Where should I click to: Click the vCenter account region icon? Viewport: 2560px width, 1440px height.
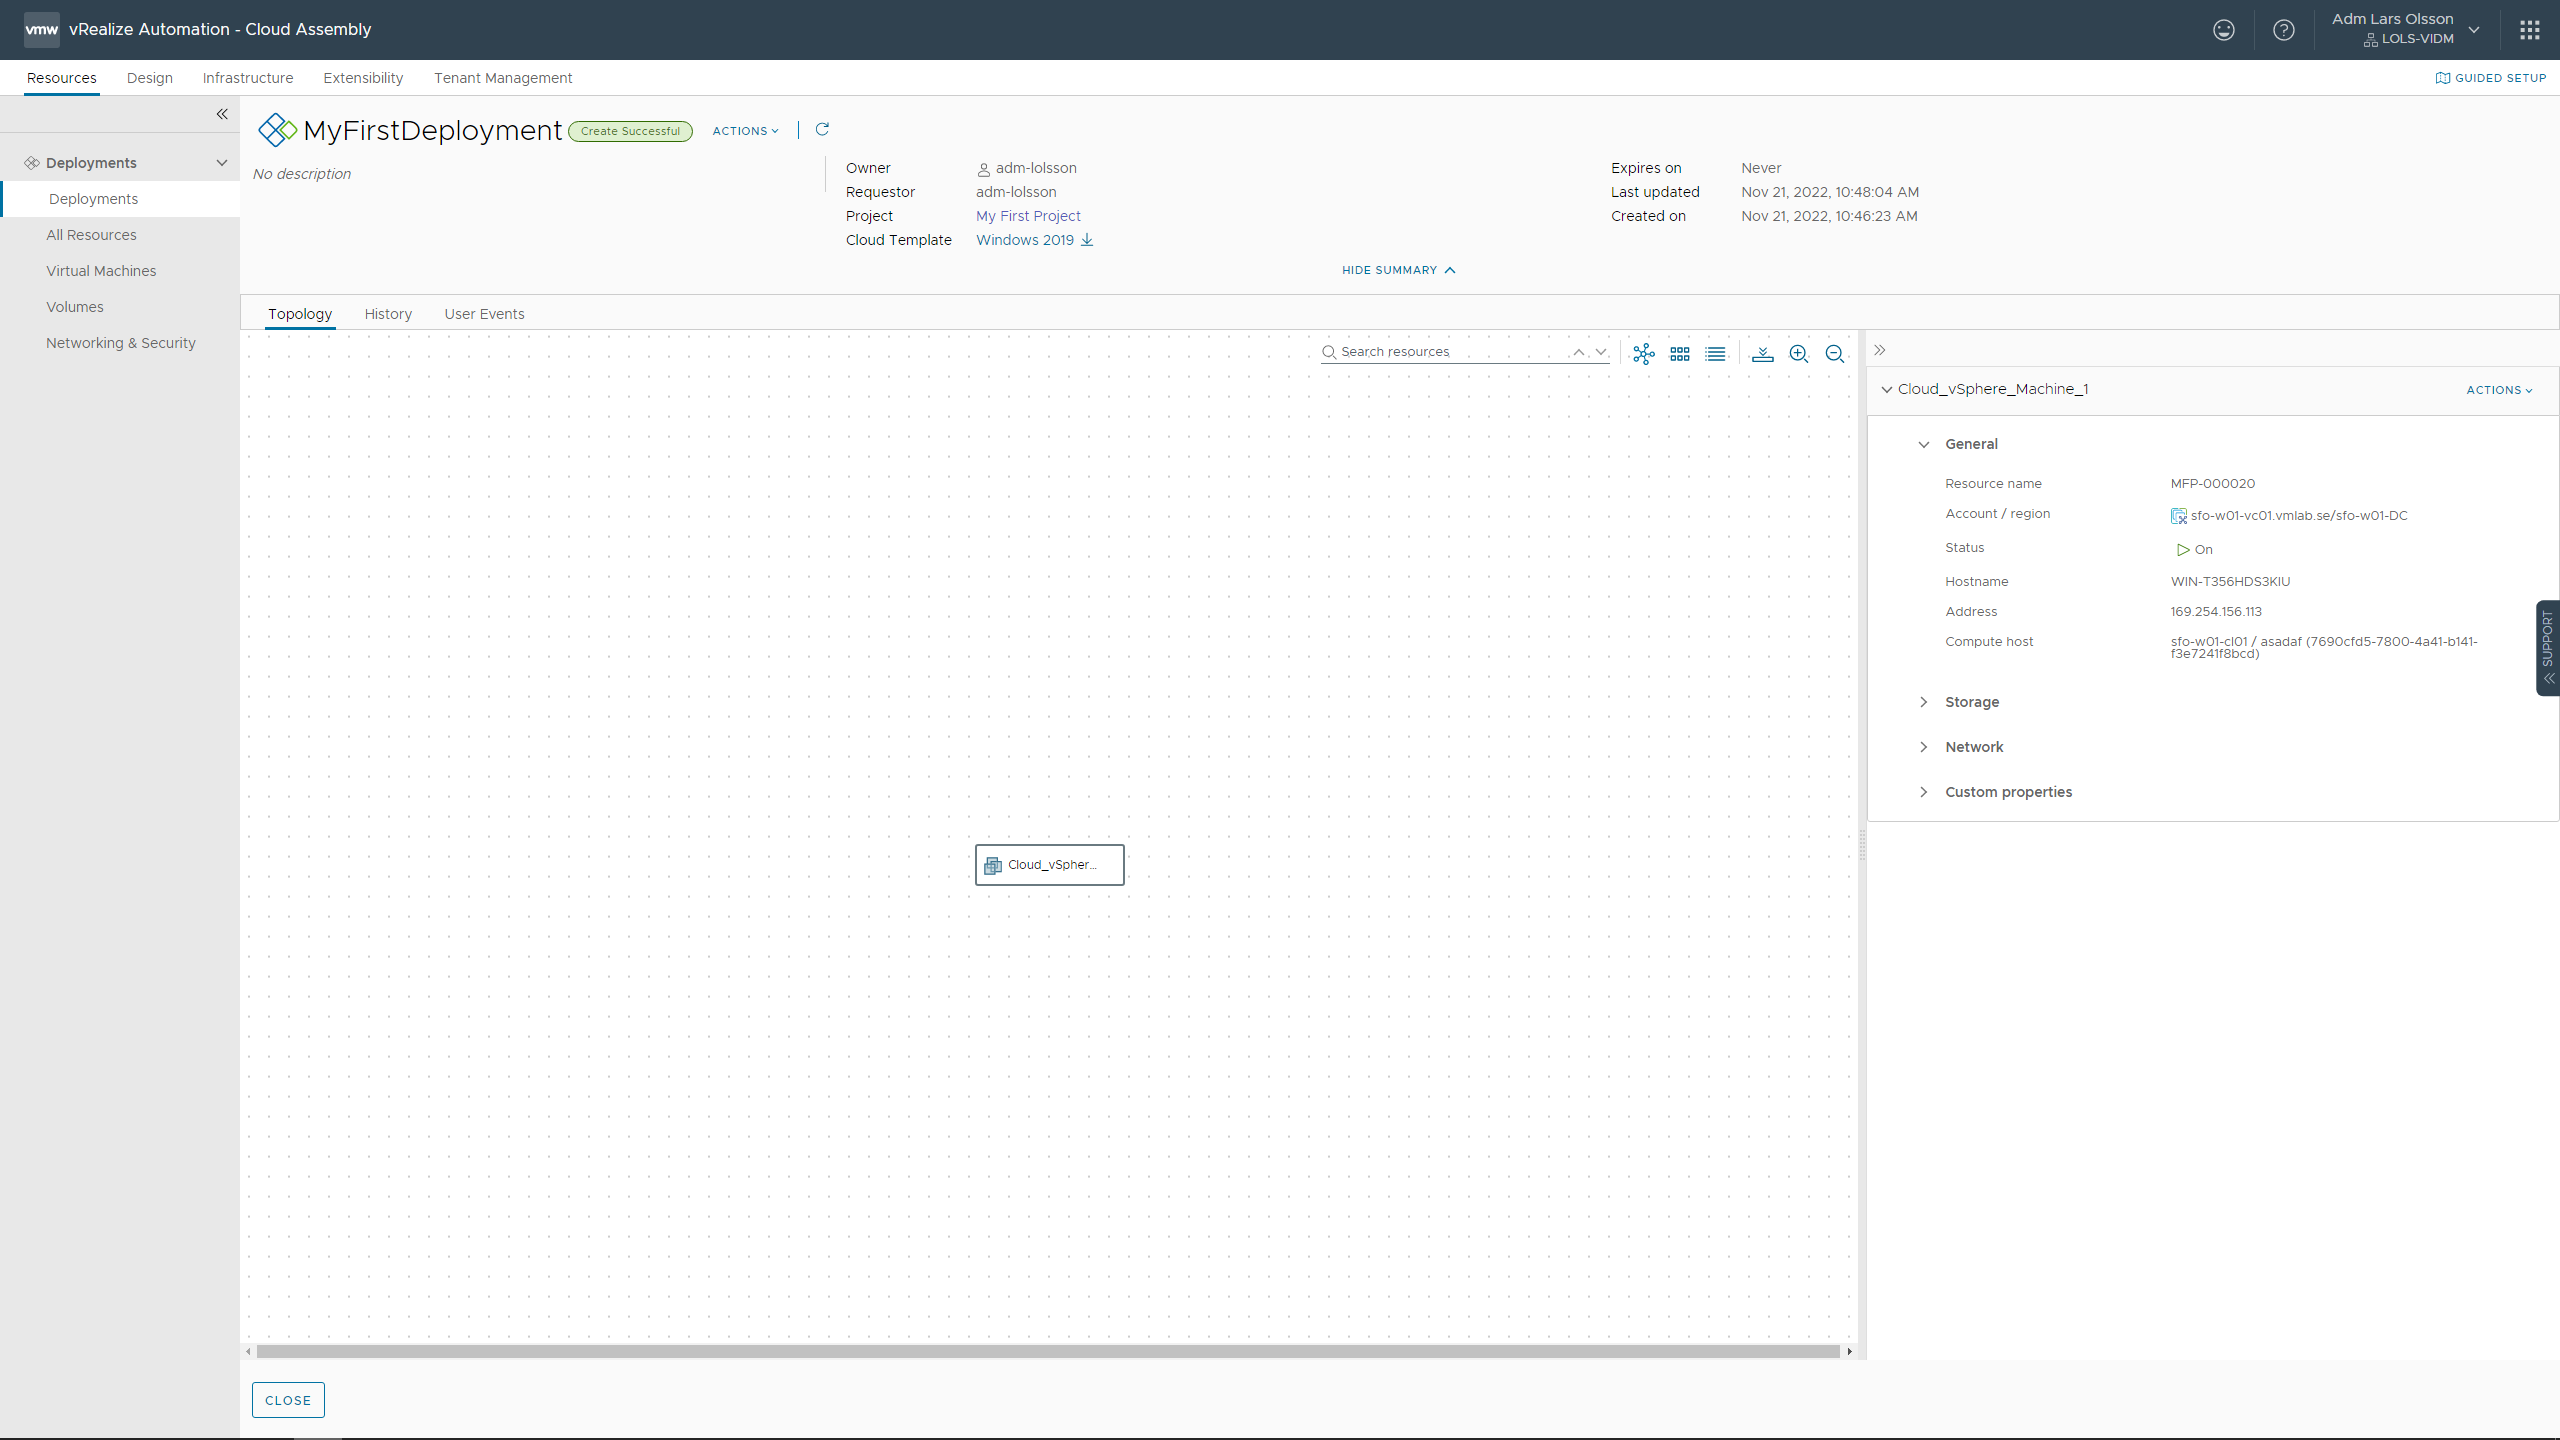[x=2178, y=516]
